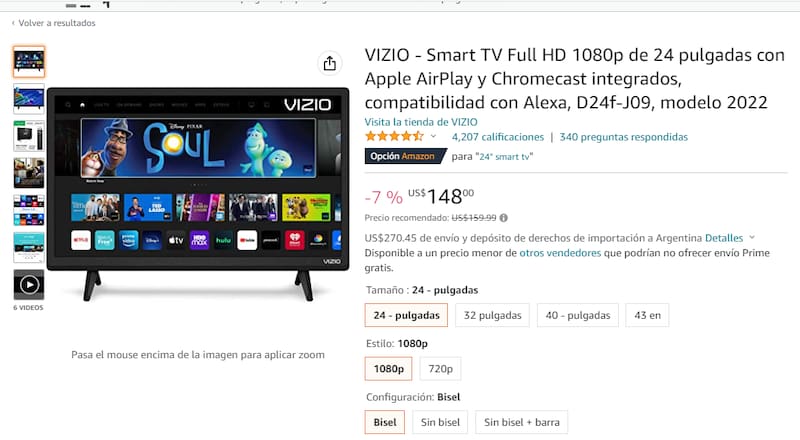Image resolution: width=800 pixels, height=440 pixels.
Task: Click the share icon above the TV image
Action: 330,63
